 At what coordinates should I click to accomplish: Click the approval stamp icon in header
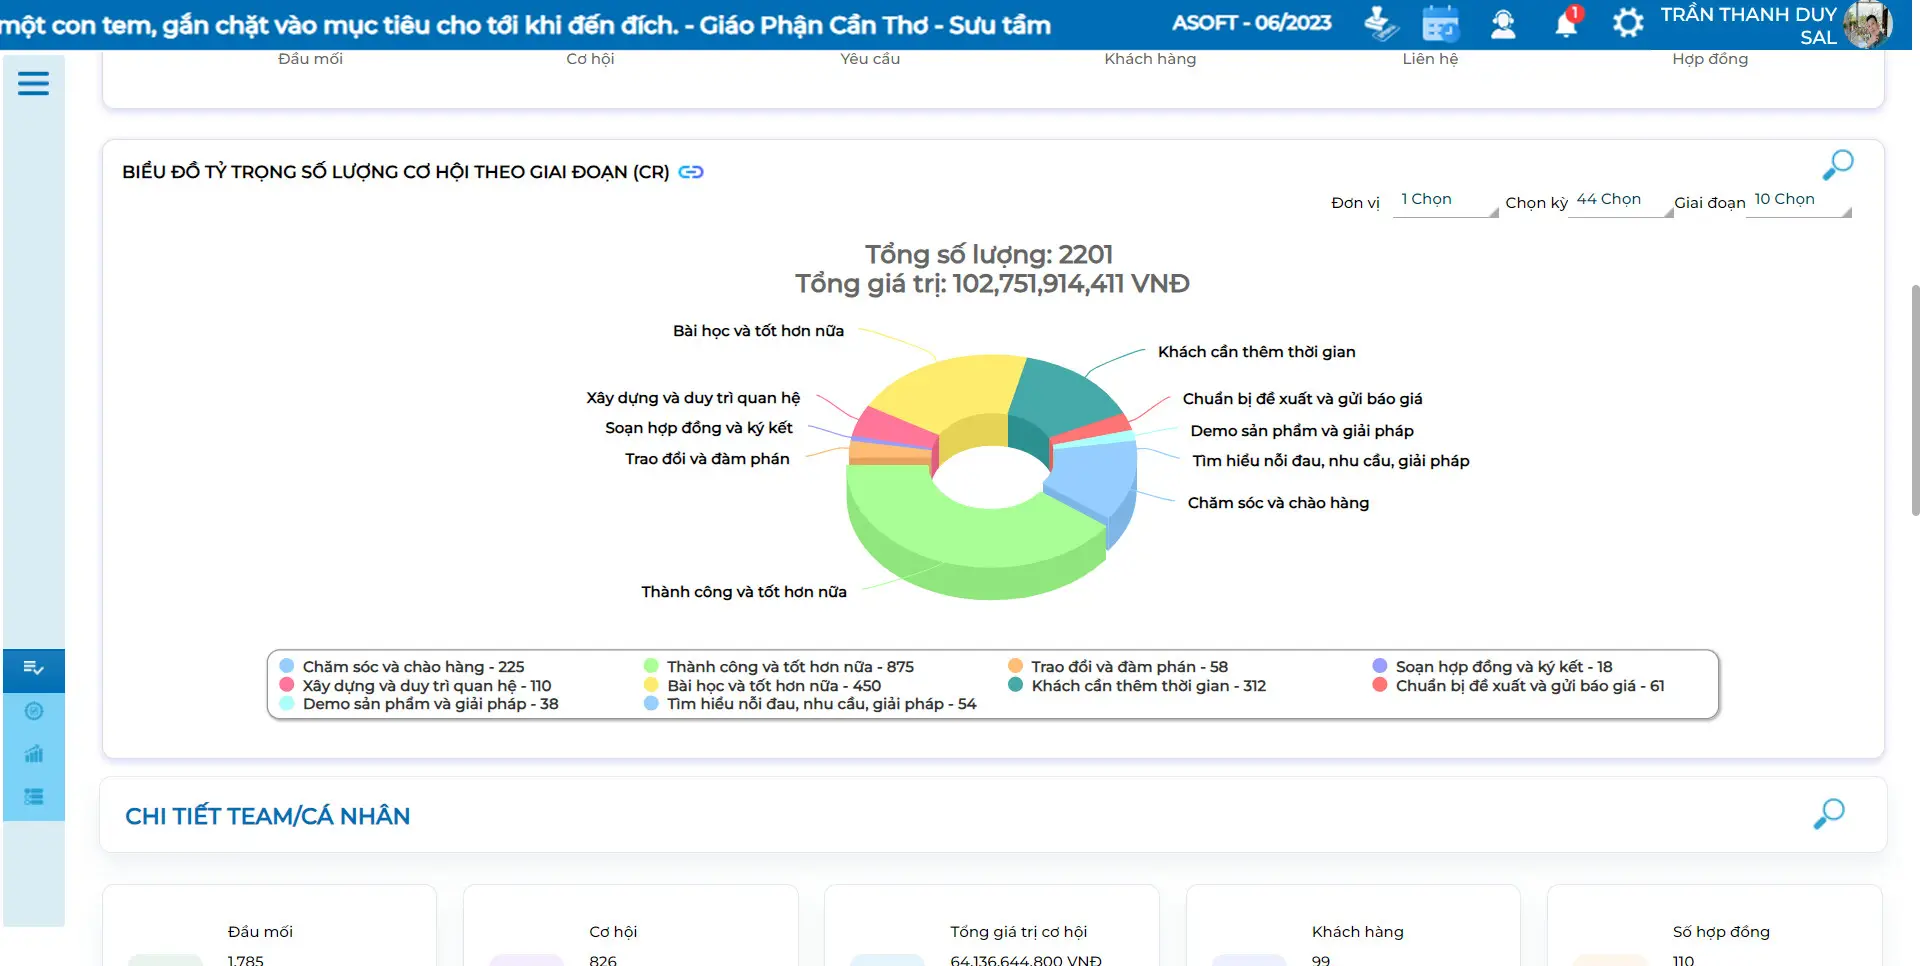point(1381,24)
